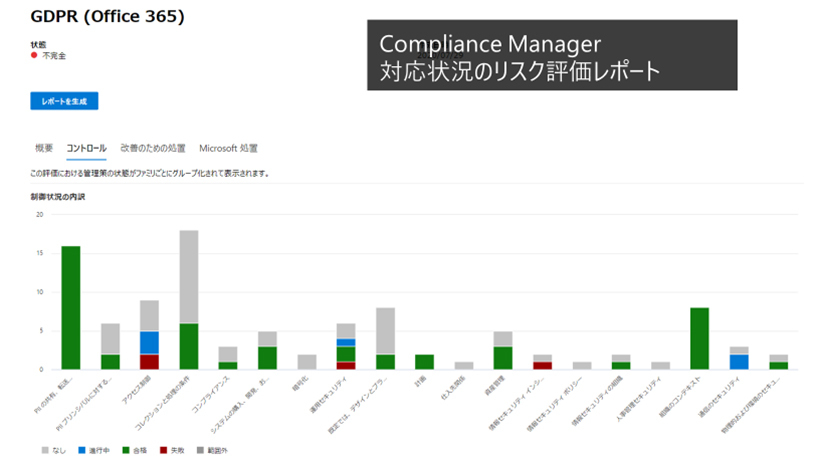Select the コントロール tab
The width and height of the screenshot is (820, 461).
tap(86, 148)
